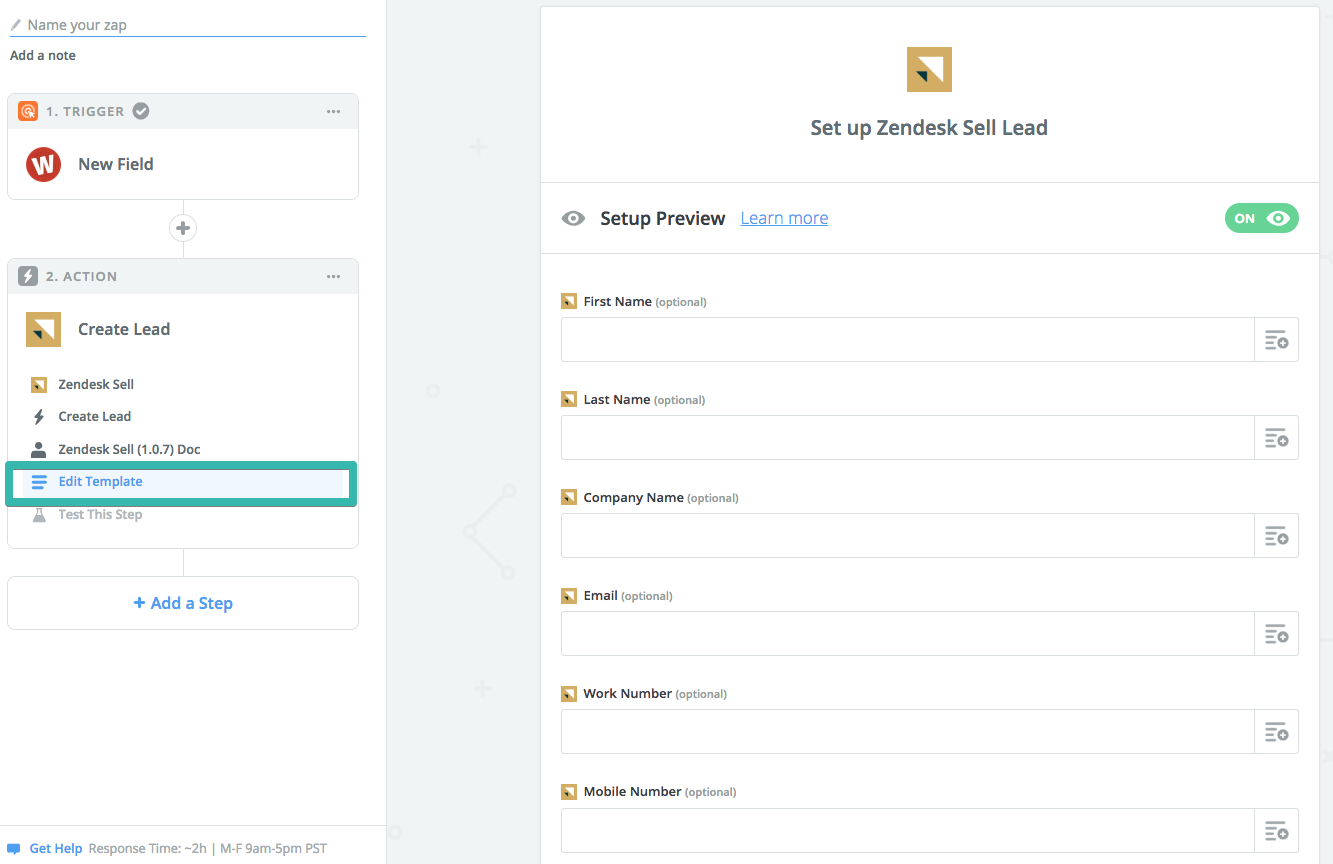Open the trigger step's three-dot menu
This screenshot has width=1333, height=864.
coord(333,111)
